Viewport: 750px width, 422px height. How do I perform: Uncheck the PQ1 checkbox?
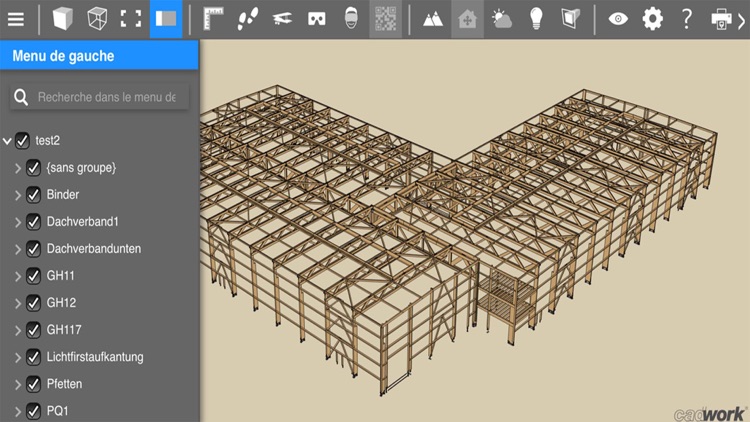click(33, 411)
